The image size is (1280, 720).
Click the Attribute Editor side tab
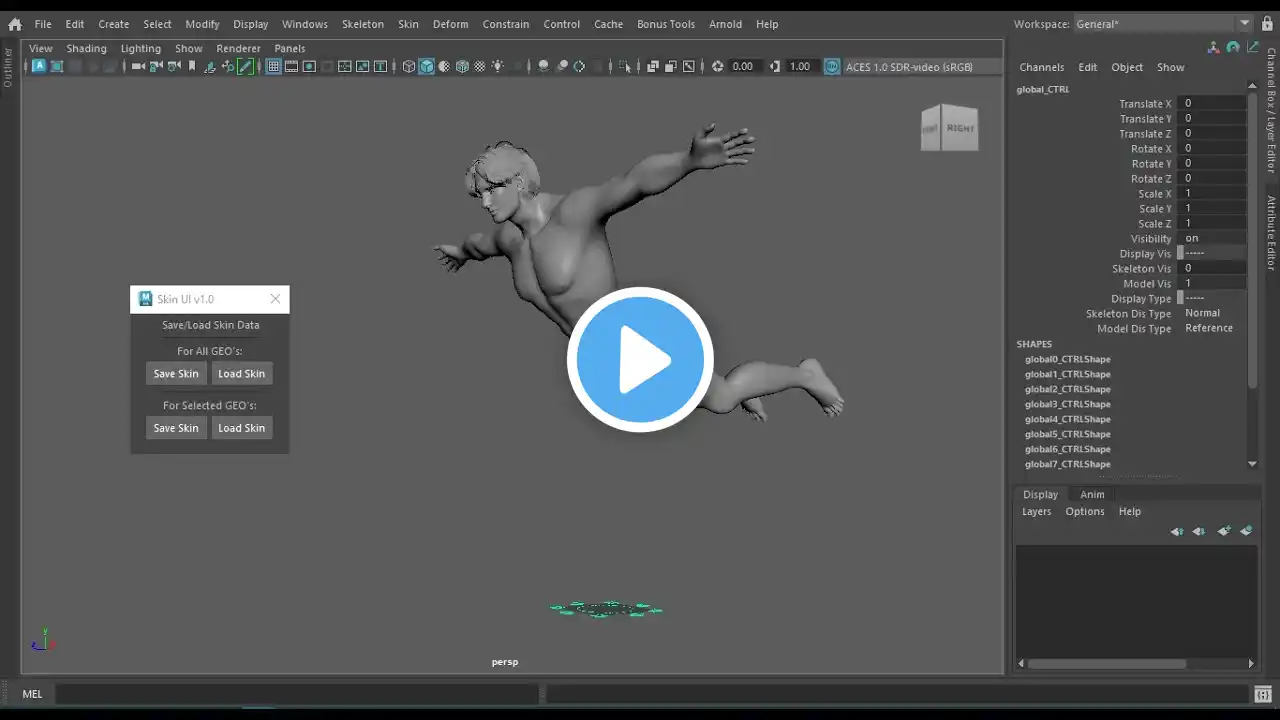point(1271,233)
